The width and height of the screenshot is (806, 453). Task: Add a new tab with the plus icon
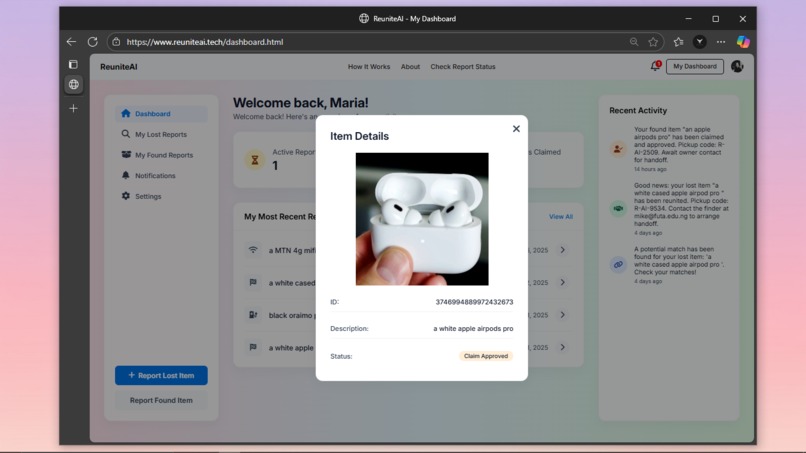pos(74,108)
